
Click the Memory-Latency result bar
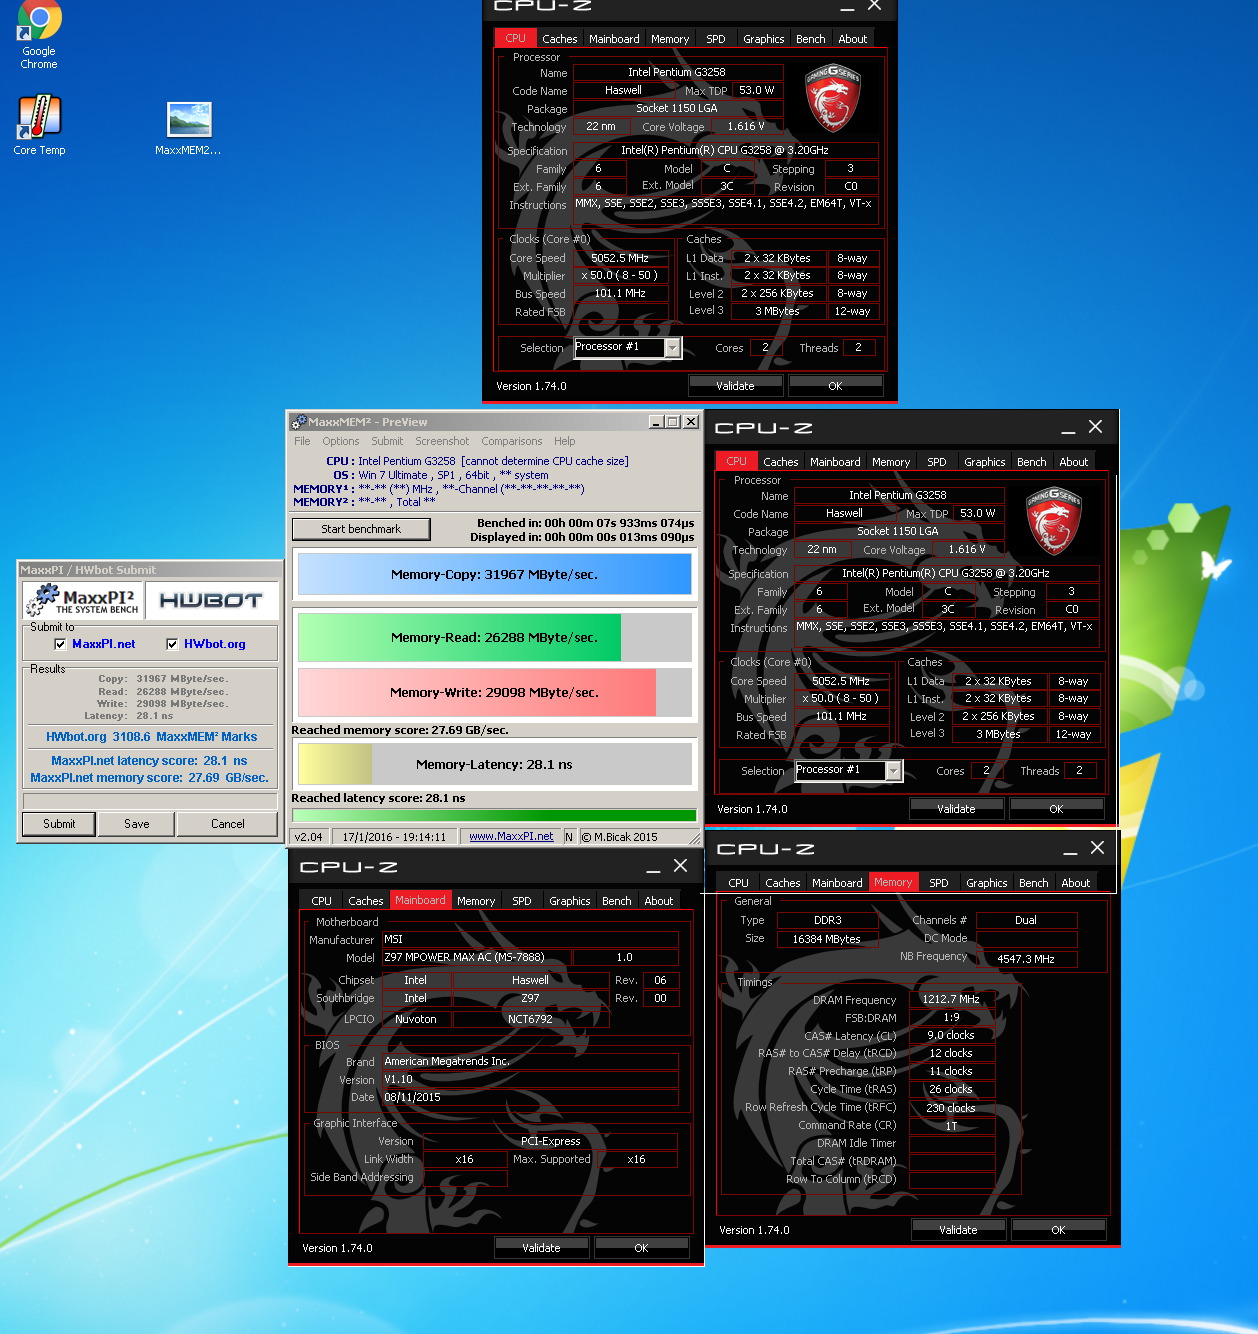(494, 764)
